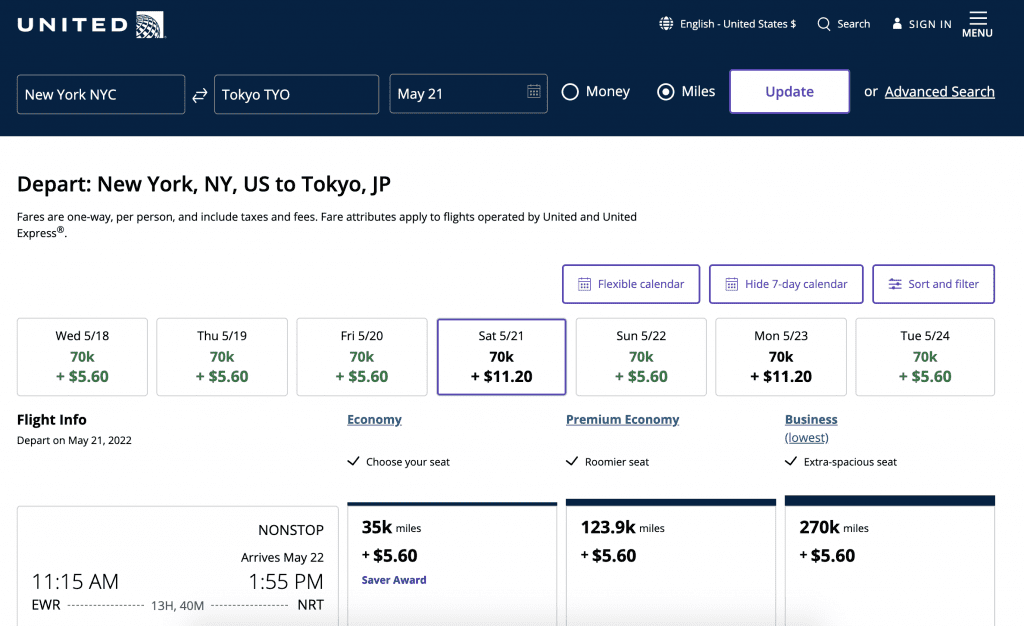Select Fri 5/20 date tab
The height and width of the screenshot is (626, 1024).
(362, 356)
